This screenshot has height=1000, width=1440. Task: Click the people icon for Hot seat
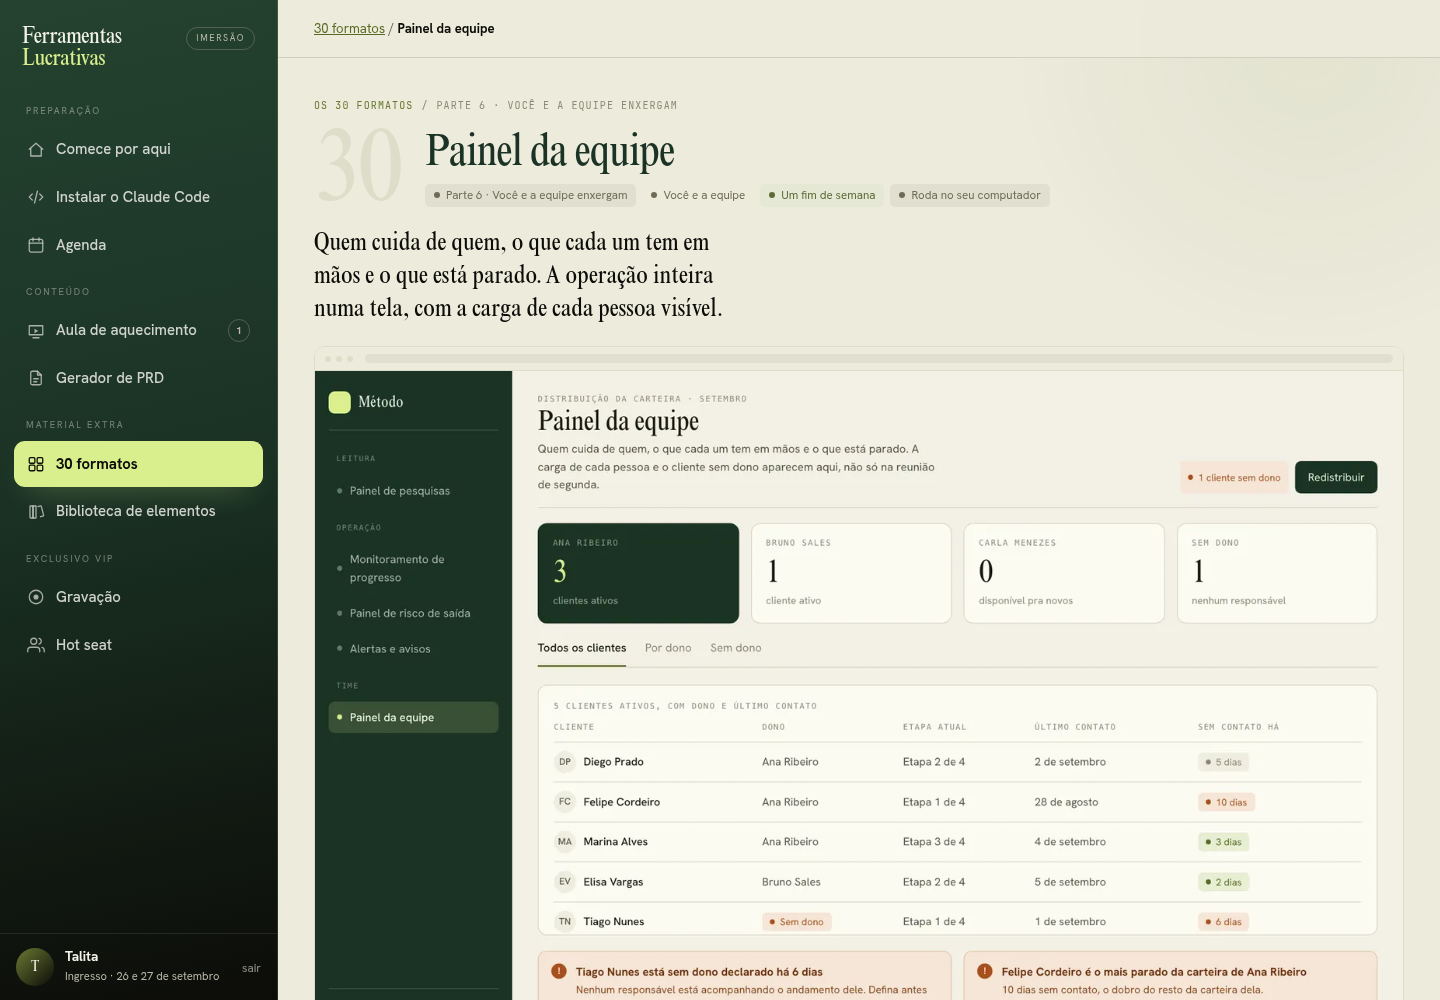(36, 645)
